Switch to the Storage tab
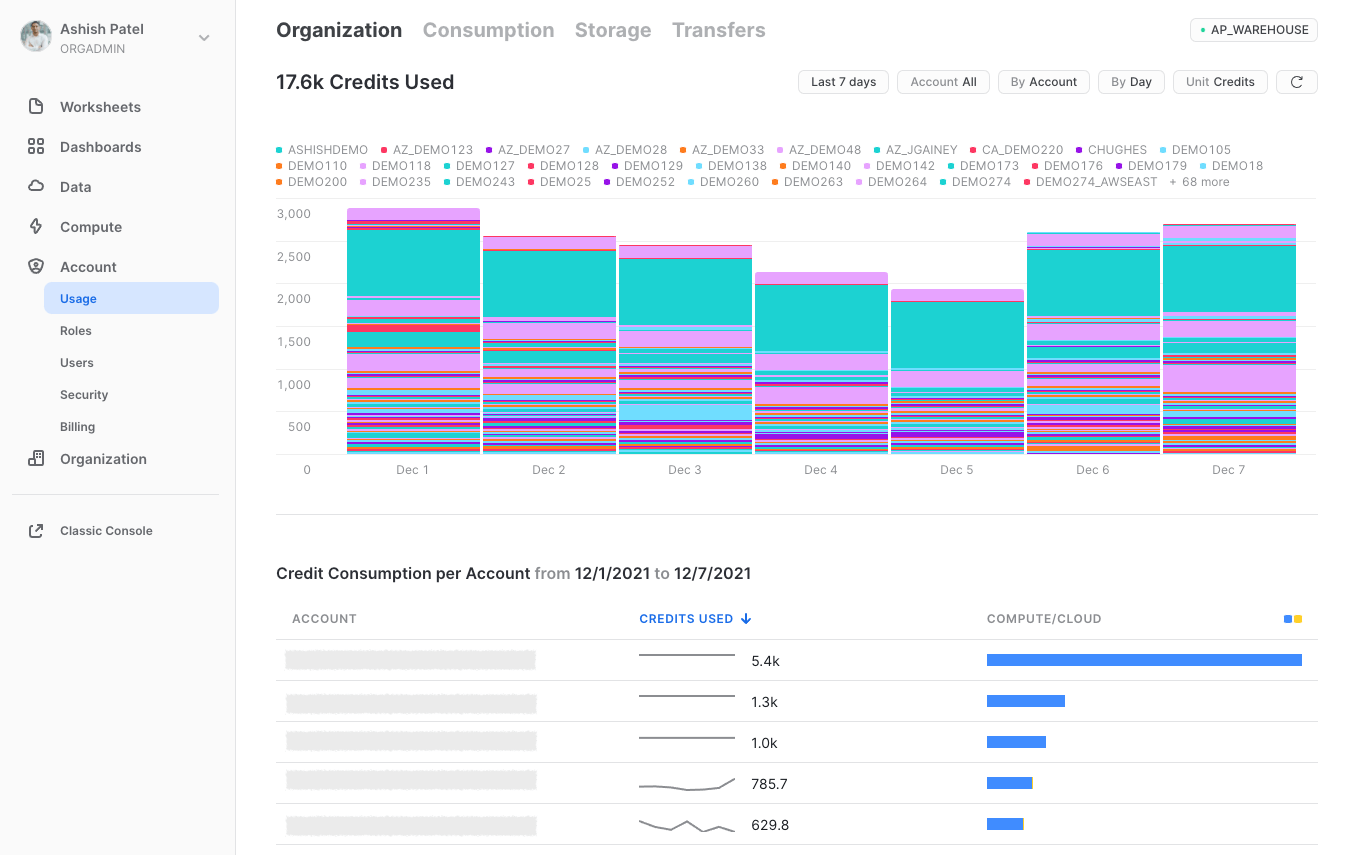Screen dimensions: 1357x855 point(613,30)
